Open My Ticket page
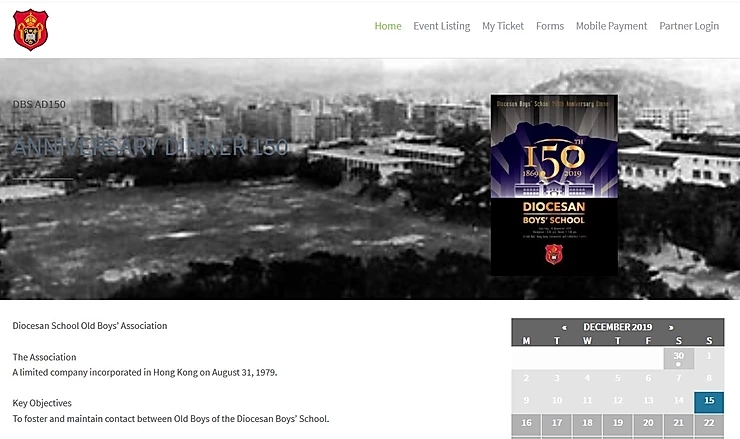The width and height of the screenshot is (740, 439). pos(503,26)
